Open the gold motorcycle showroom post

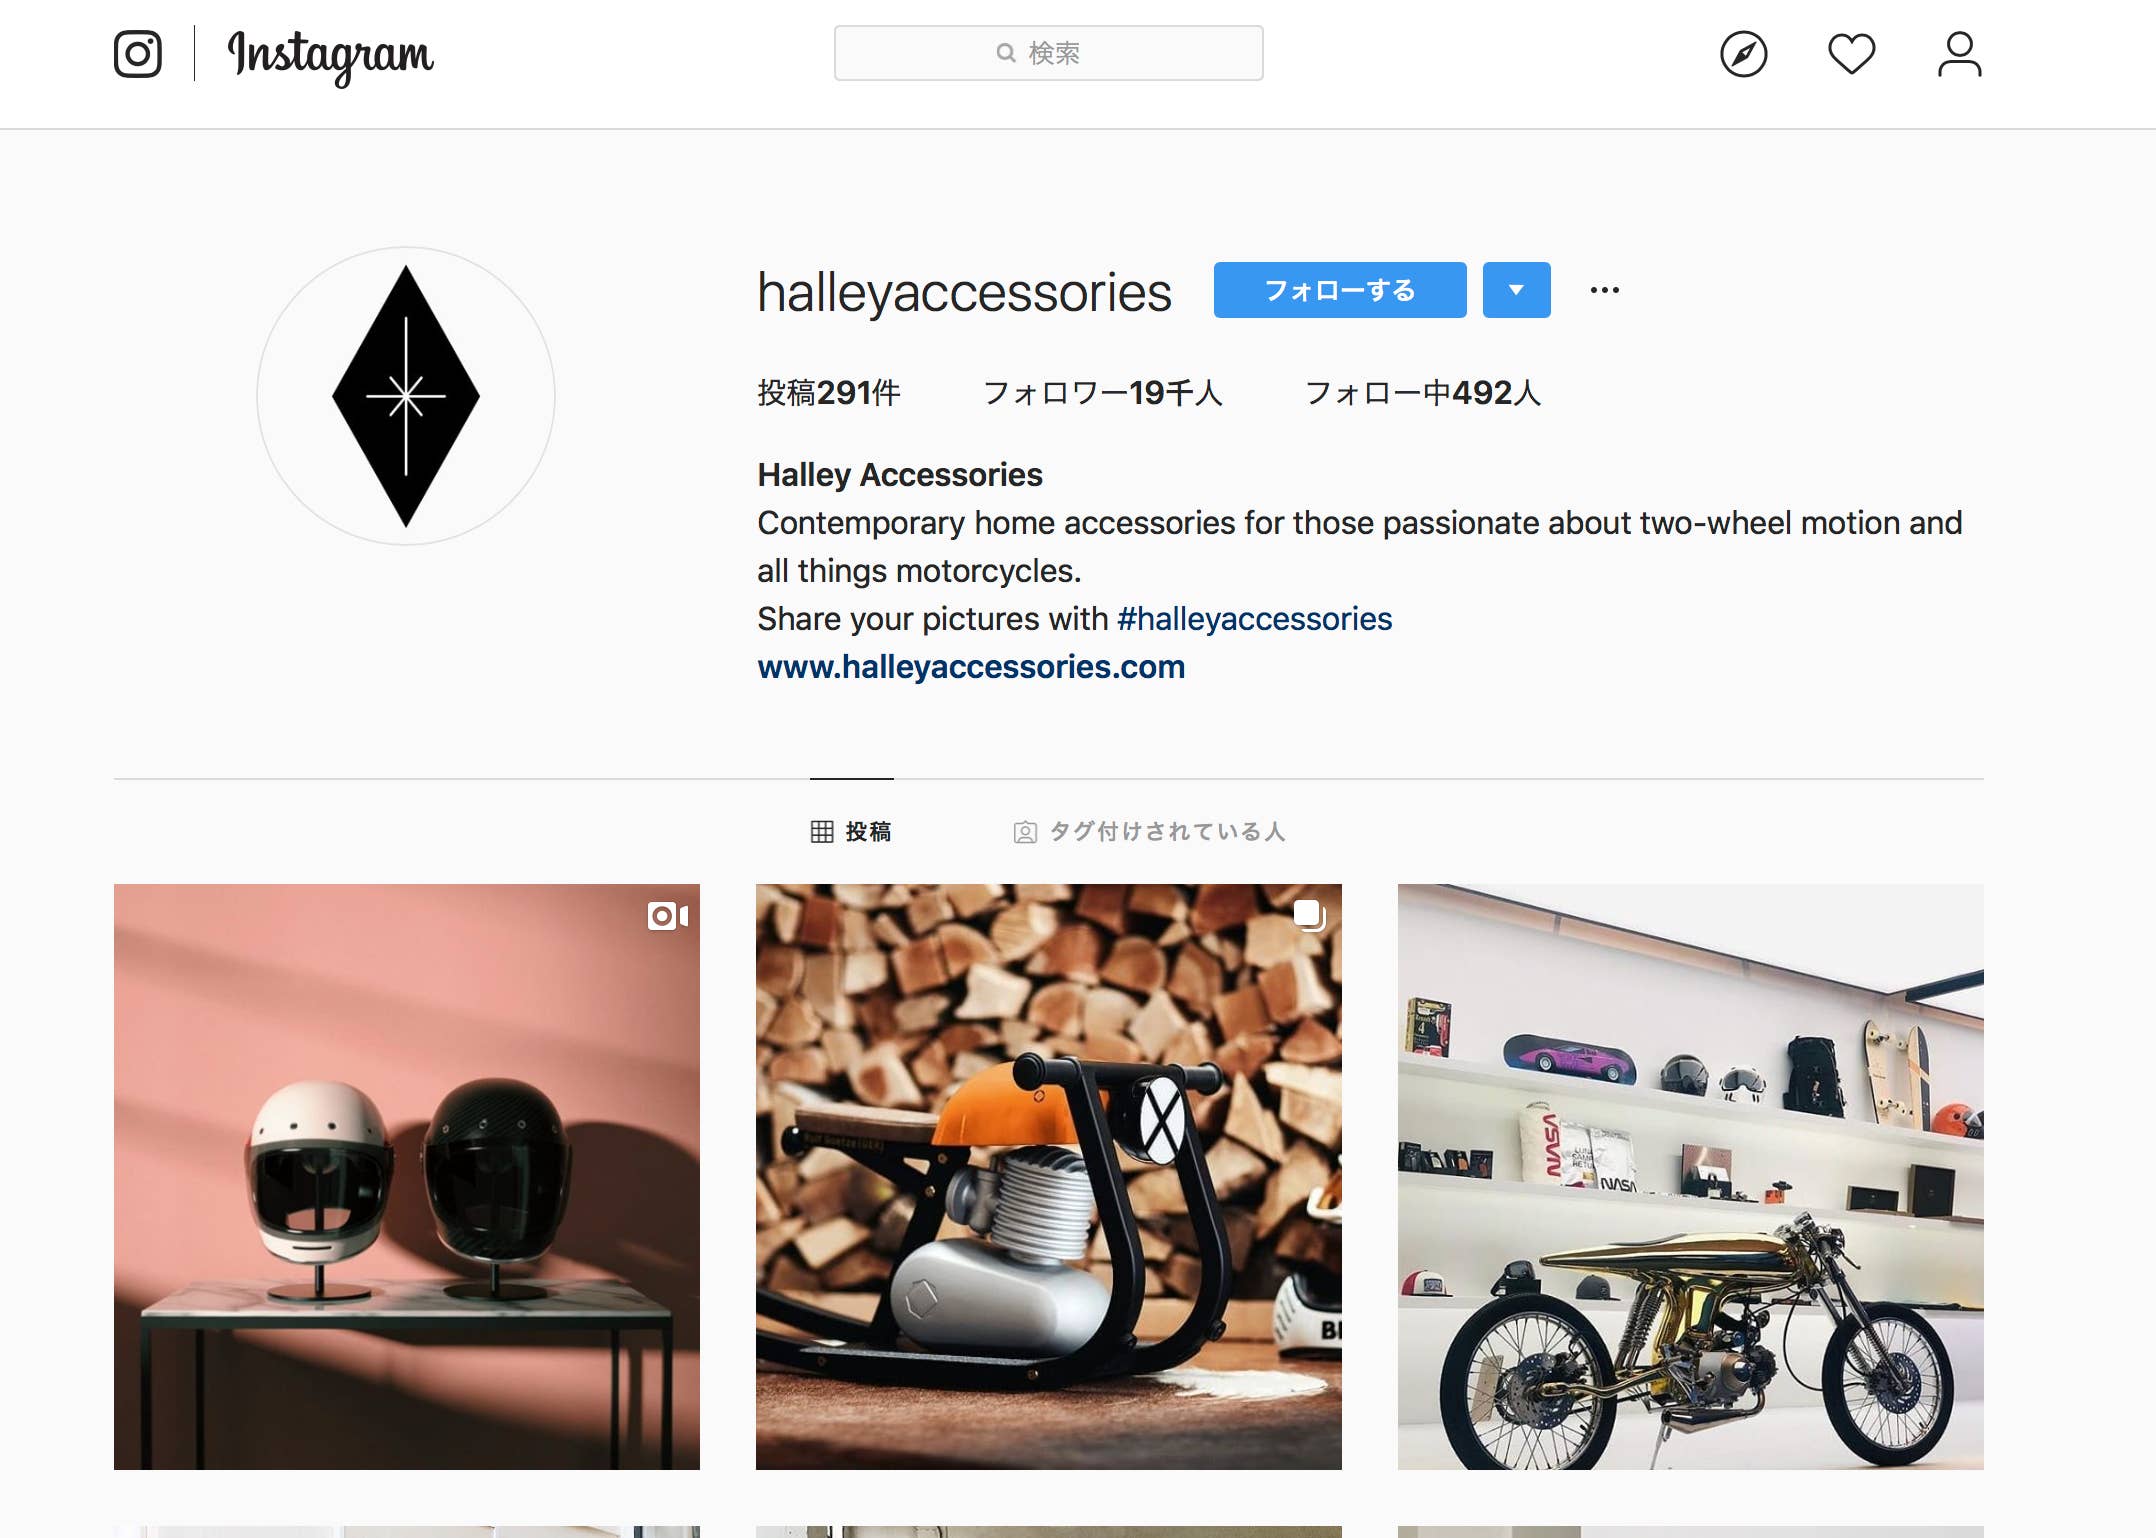point(1690,1176)
